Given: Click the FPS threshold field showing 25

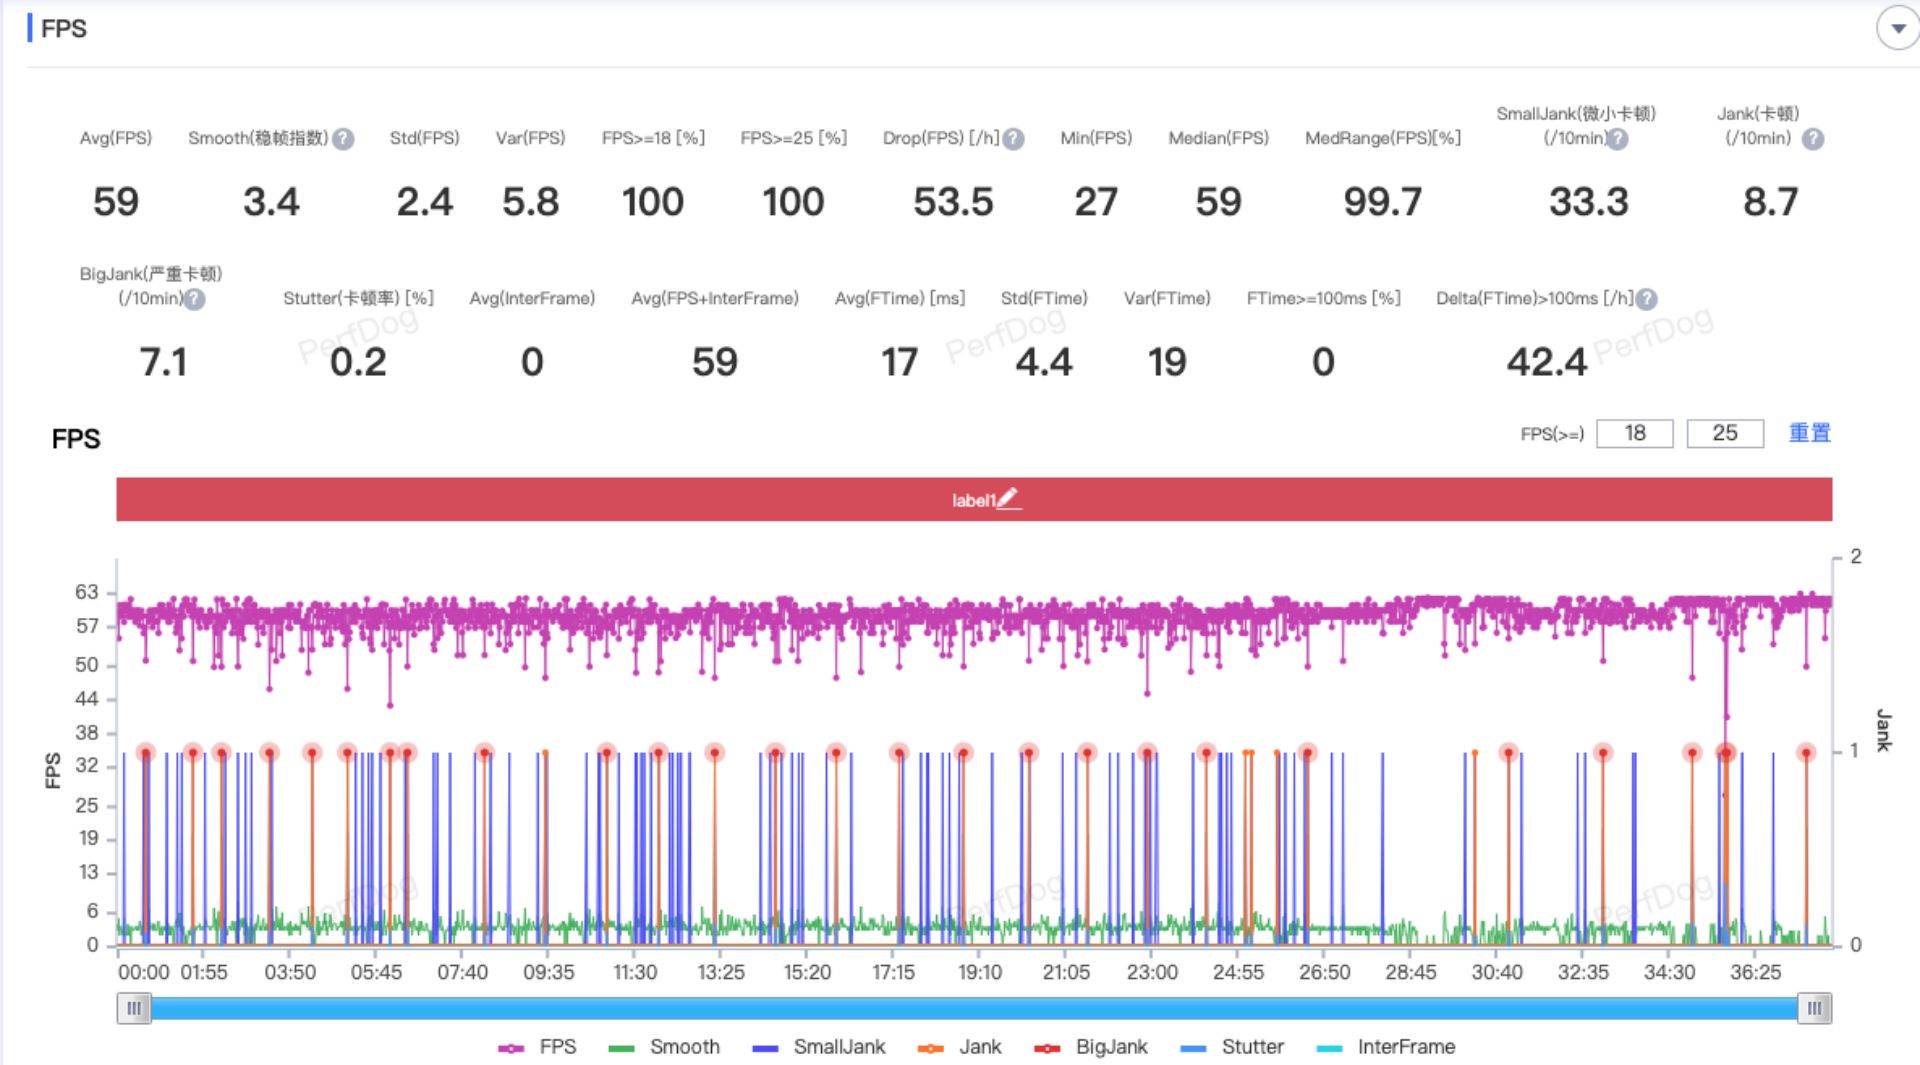Looking at the screenshot, I should [x=1724, y=433].
